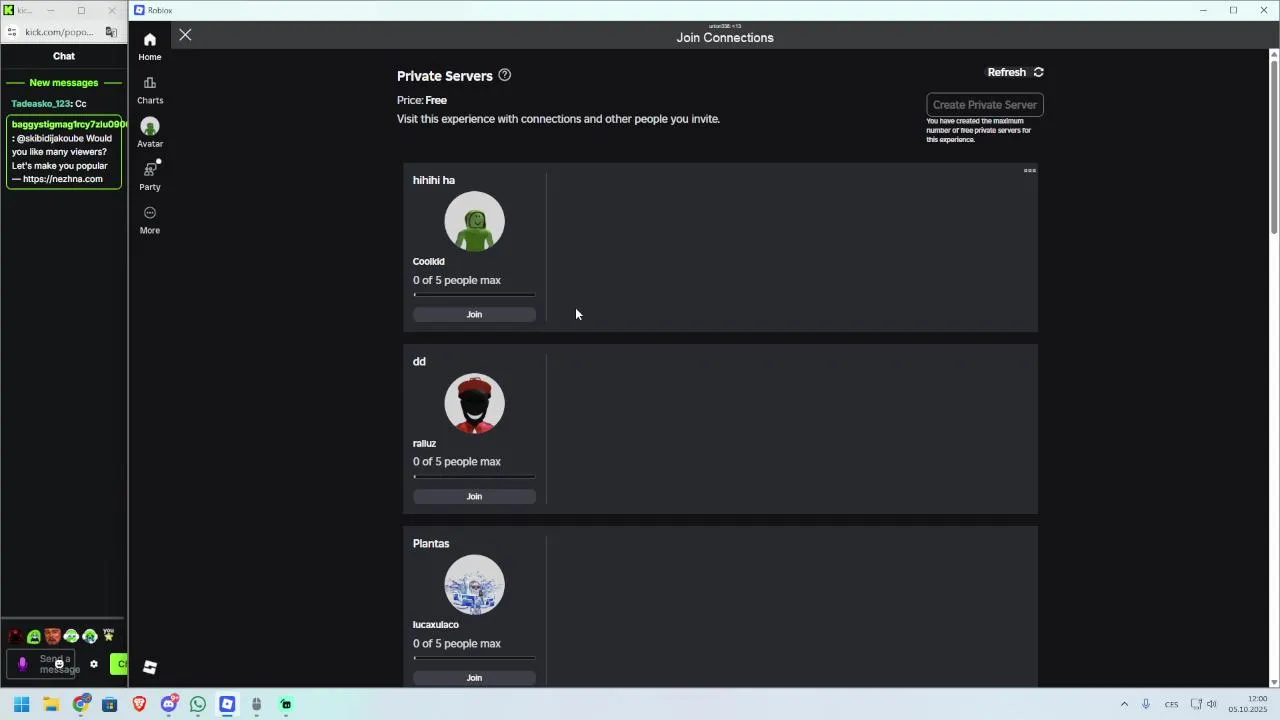Open the Windows Start menu

click(21, 705)
